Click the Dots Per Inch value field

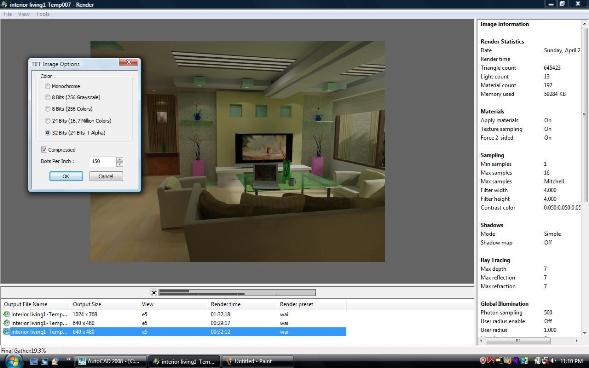coord(103,161)
